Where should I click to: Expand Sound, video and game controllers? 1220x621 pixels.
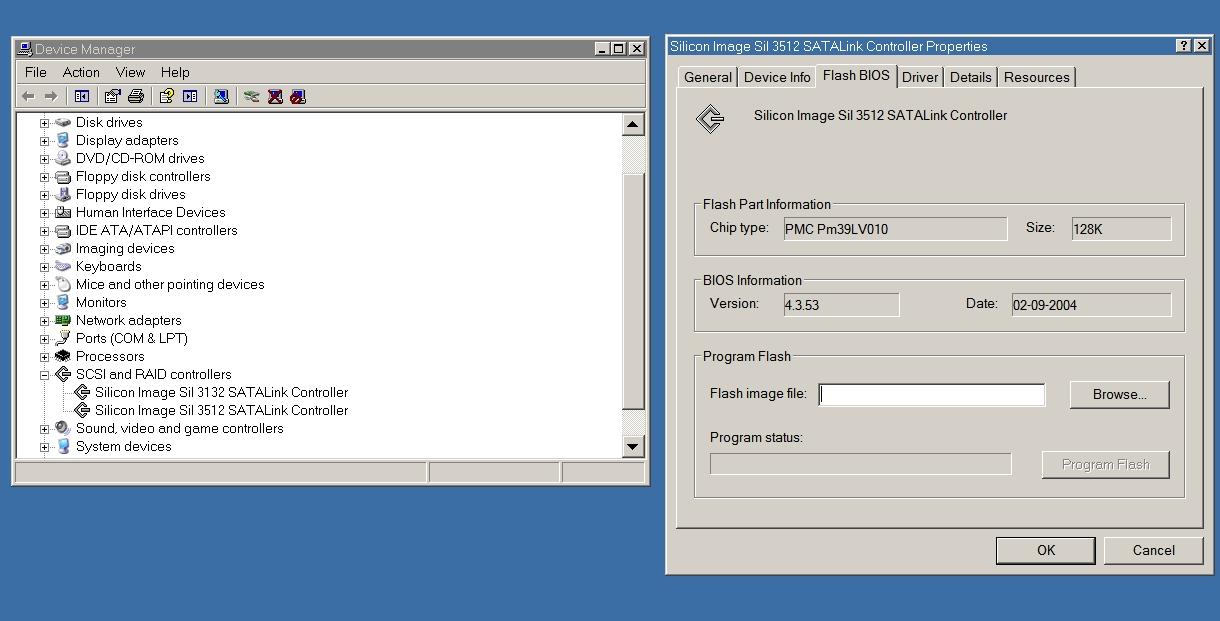click(44, 429)
